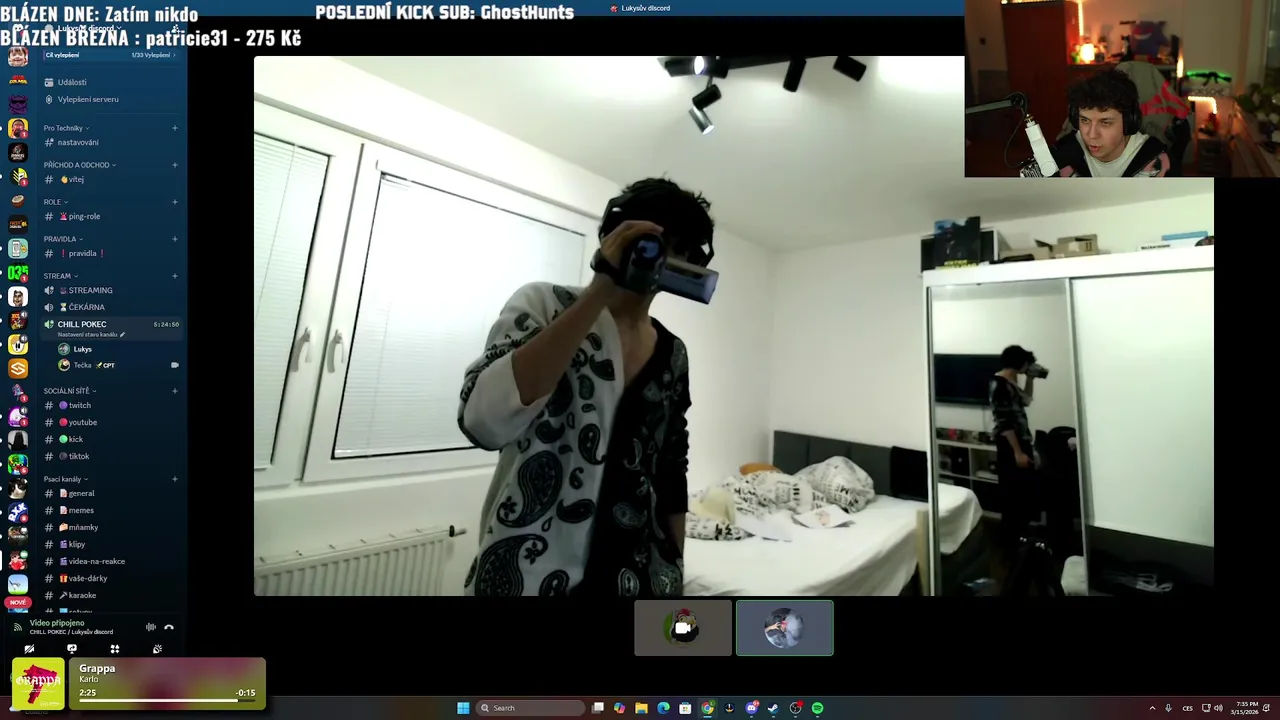Open the pravidla channel

(x=111, y=253)
